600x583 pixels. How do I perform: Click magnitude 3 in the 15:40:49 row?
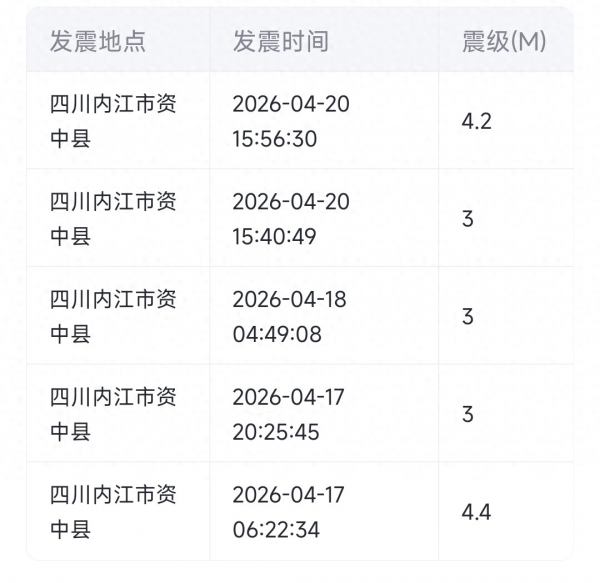click(x=468, y=219)
